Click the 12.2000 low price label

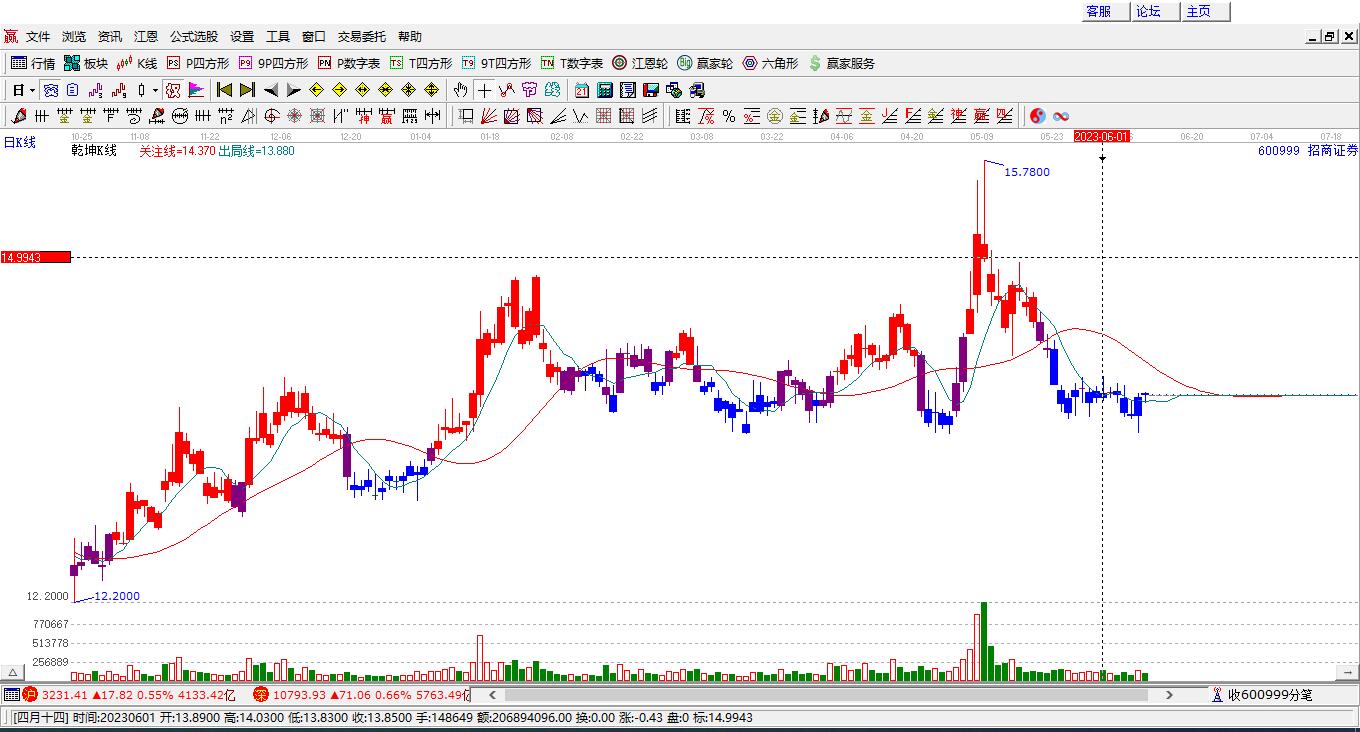point(117,596)
